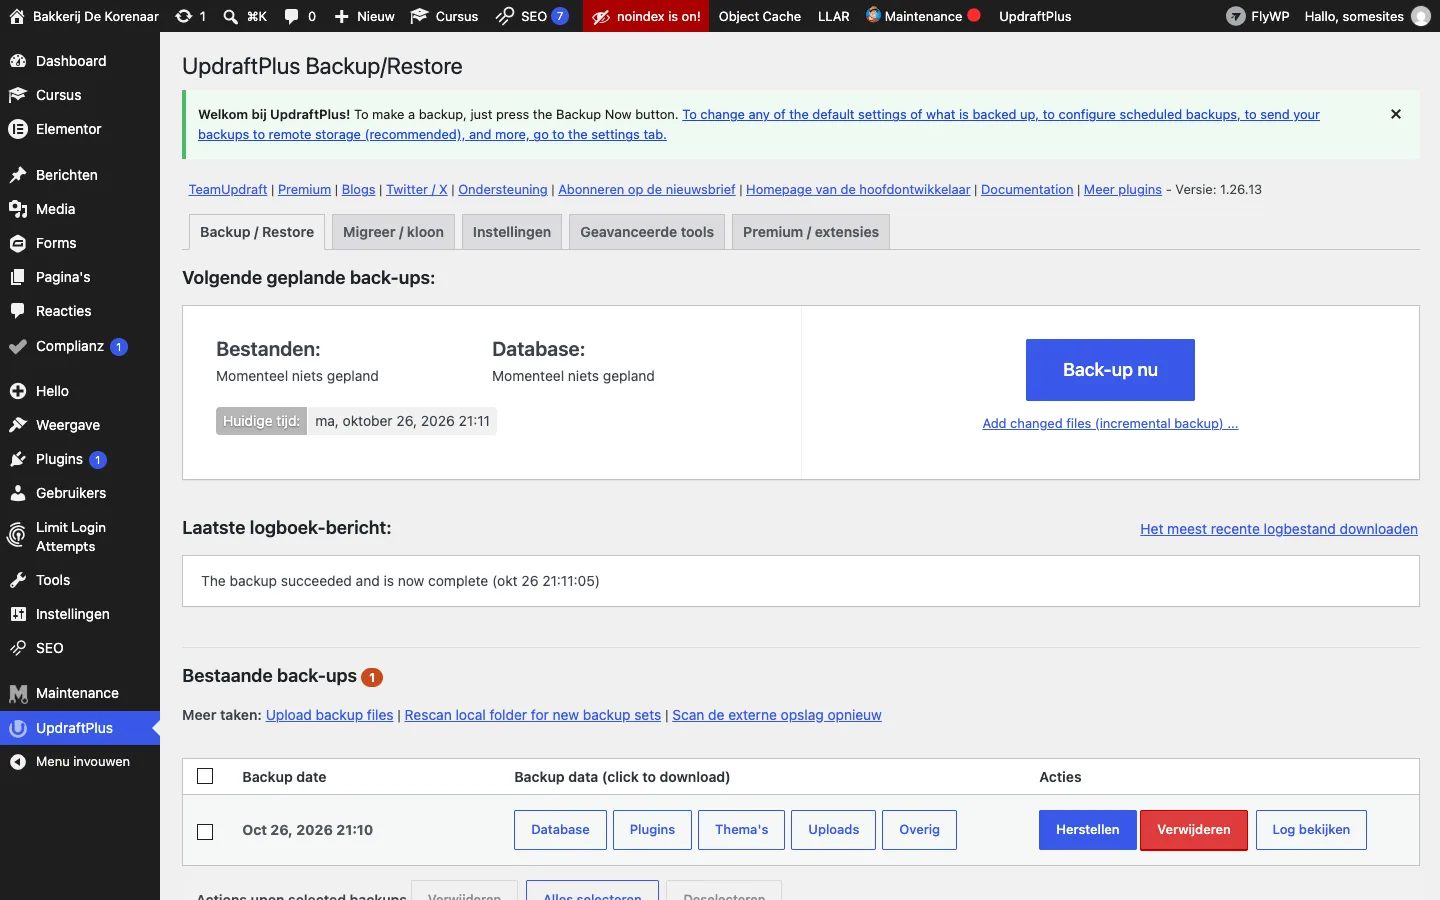Viewport: 1440px width, 900px height.
Task: Click the Reacties comment bubble icon
Action: (x=17, y=311)
